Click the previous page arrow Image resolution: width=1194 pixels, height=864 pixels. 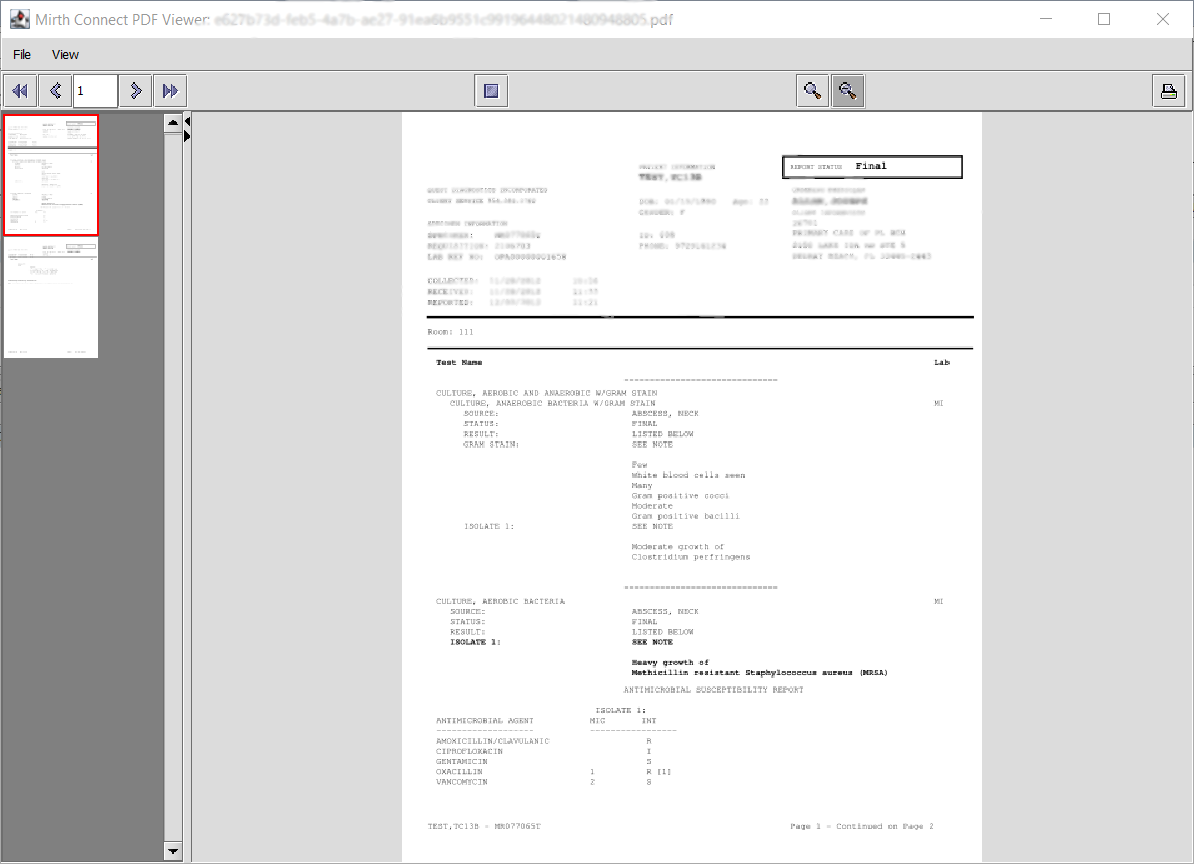tap(55, 91)
